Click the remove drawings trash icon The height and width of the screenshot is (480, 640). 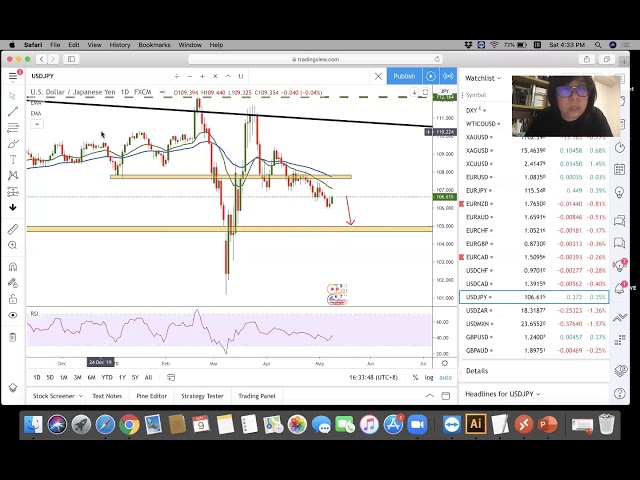[x=13, y=336]
